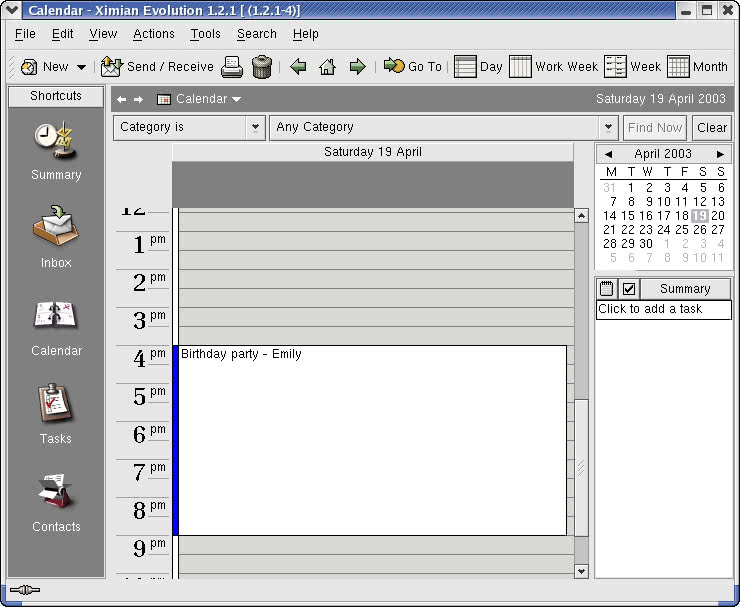Click the trash can Delete icon
The height and width of the screenshot is (607, 740).
262,67
